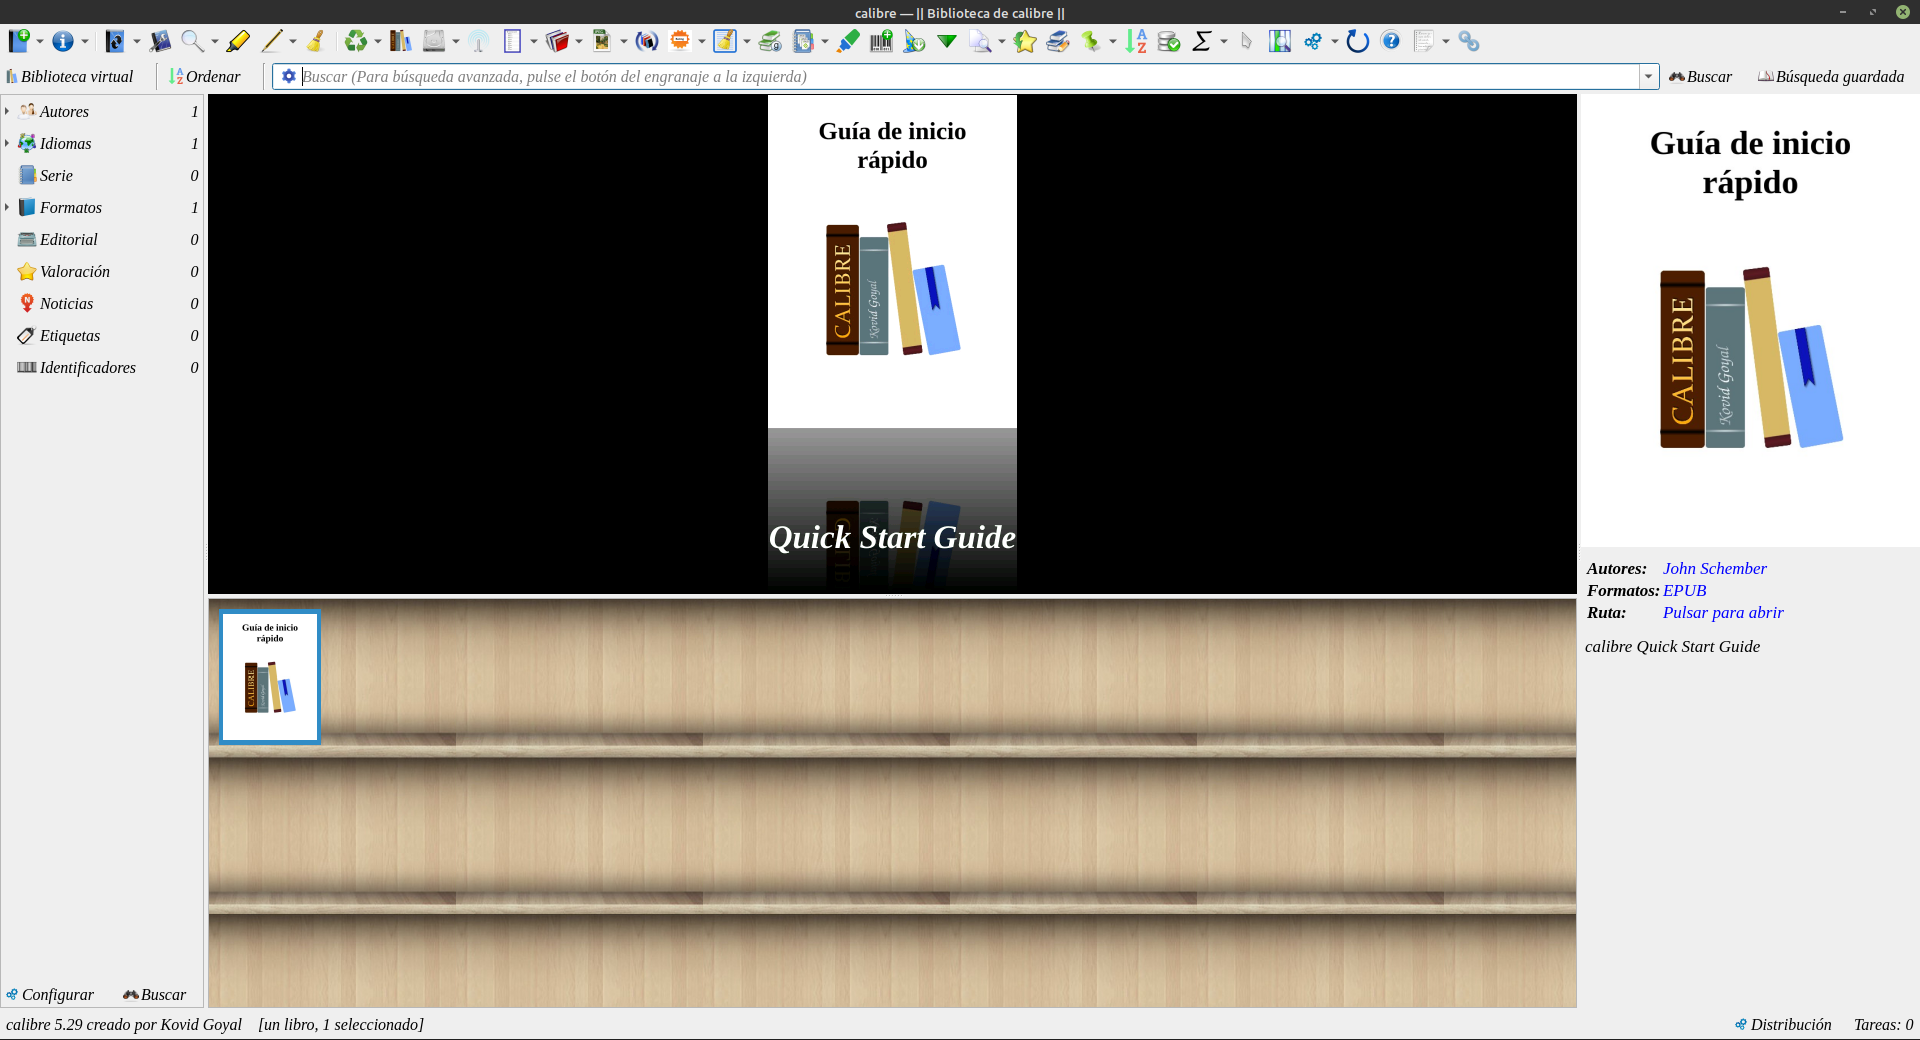The height and width of the screenshot is (1040, 1920).
Task: Open dropdown arrow beside info icon
Action: click(x=85, y=42)
